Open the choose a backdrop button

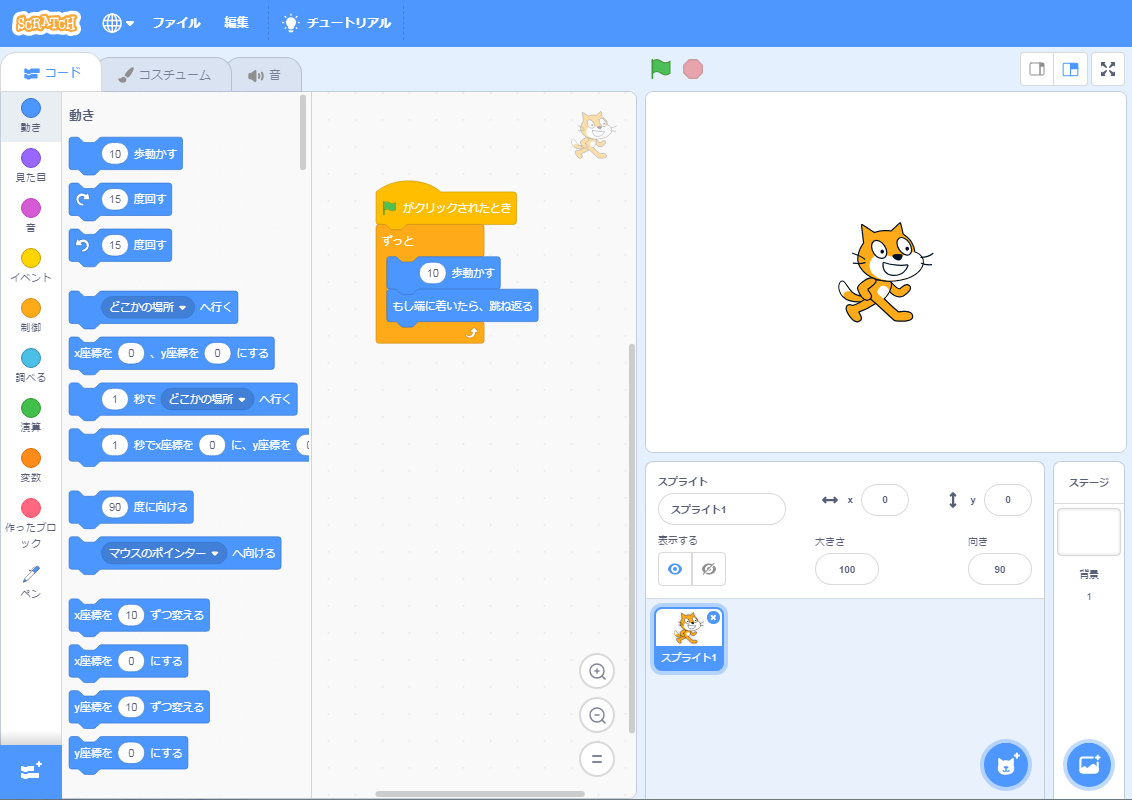1089,765
